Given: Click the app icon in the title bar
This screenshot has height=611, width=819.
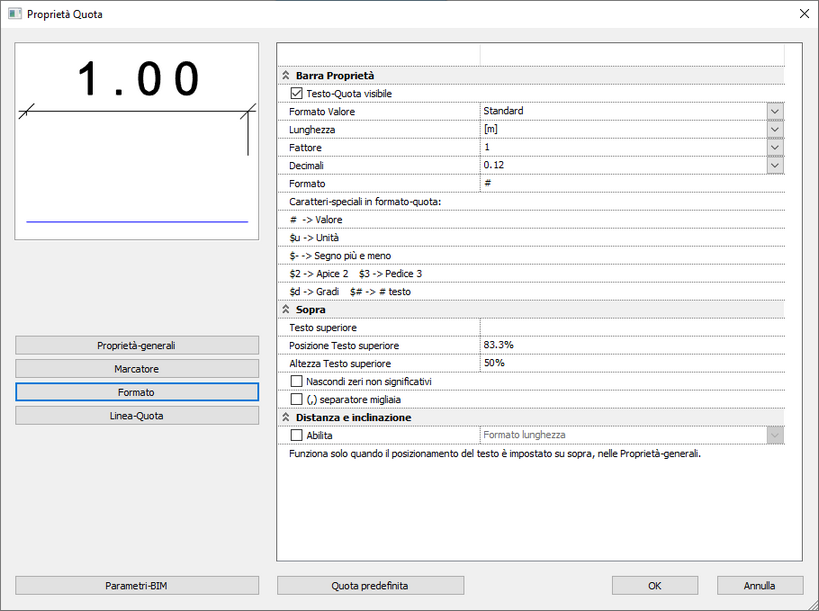Looking at the screenshot, I should click(x=15, y=14).
